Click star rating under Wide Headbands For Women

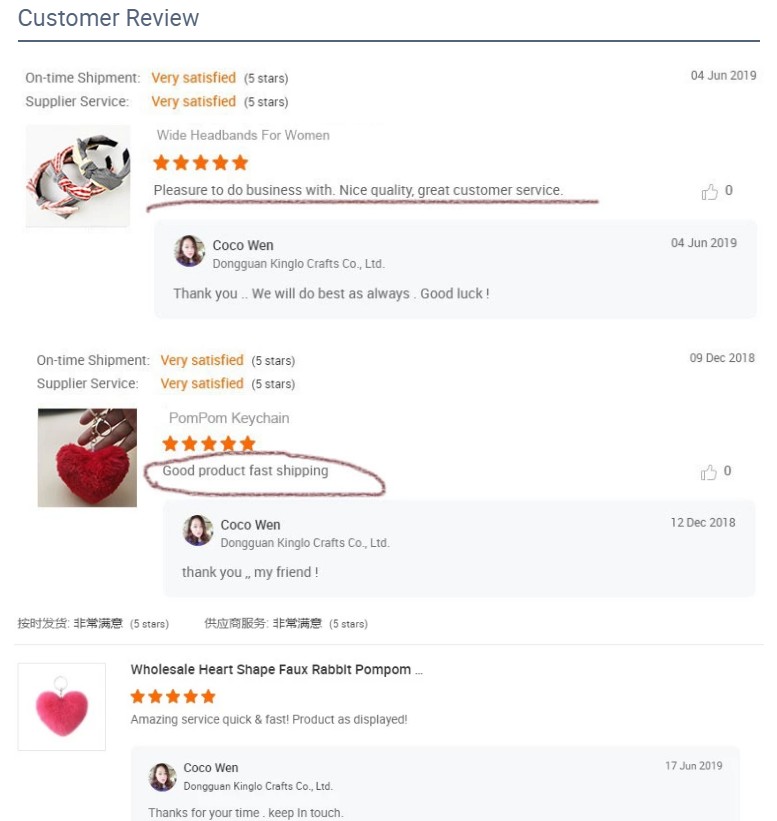tap(201, 163)
